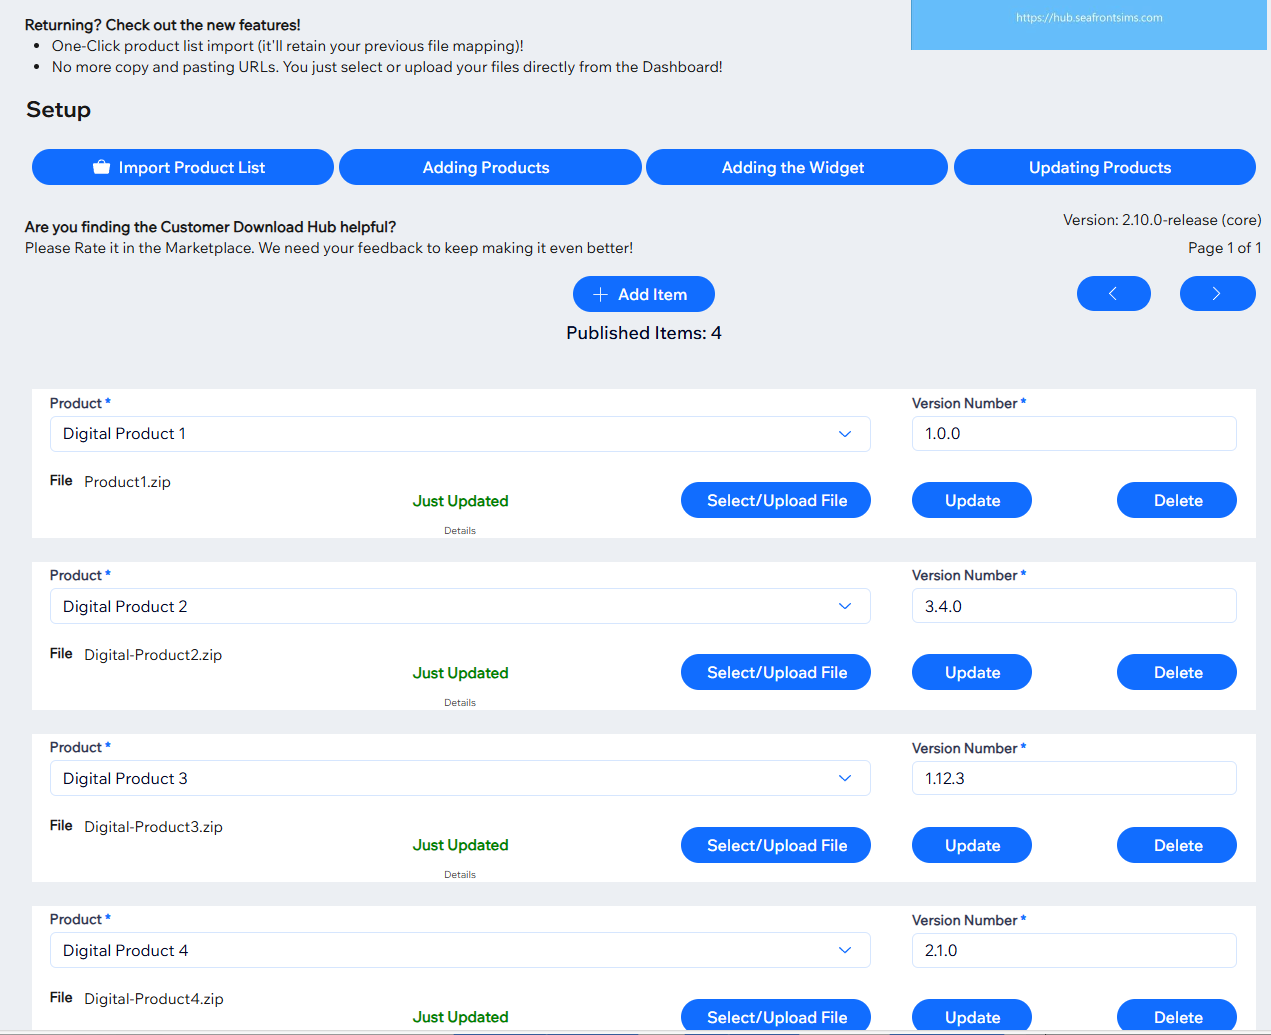Image resolution: width=1271 pixels, height=1035 pixels.
Task: Click the next page arrow button
Action: [x=1217, y=294]
